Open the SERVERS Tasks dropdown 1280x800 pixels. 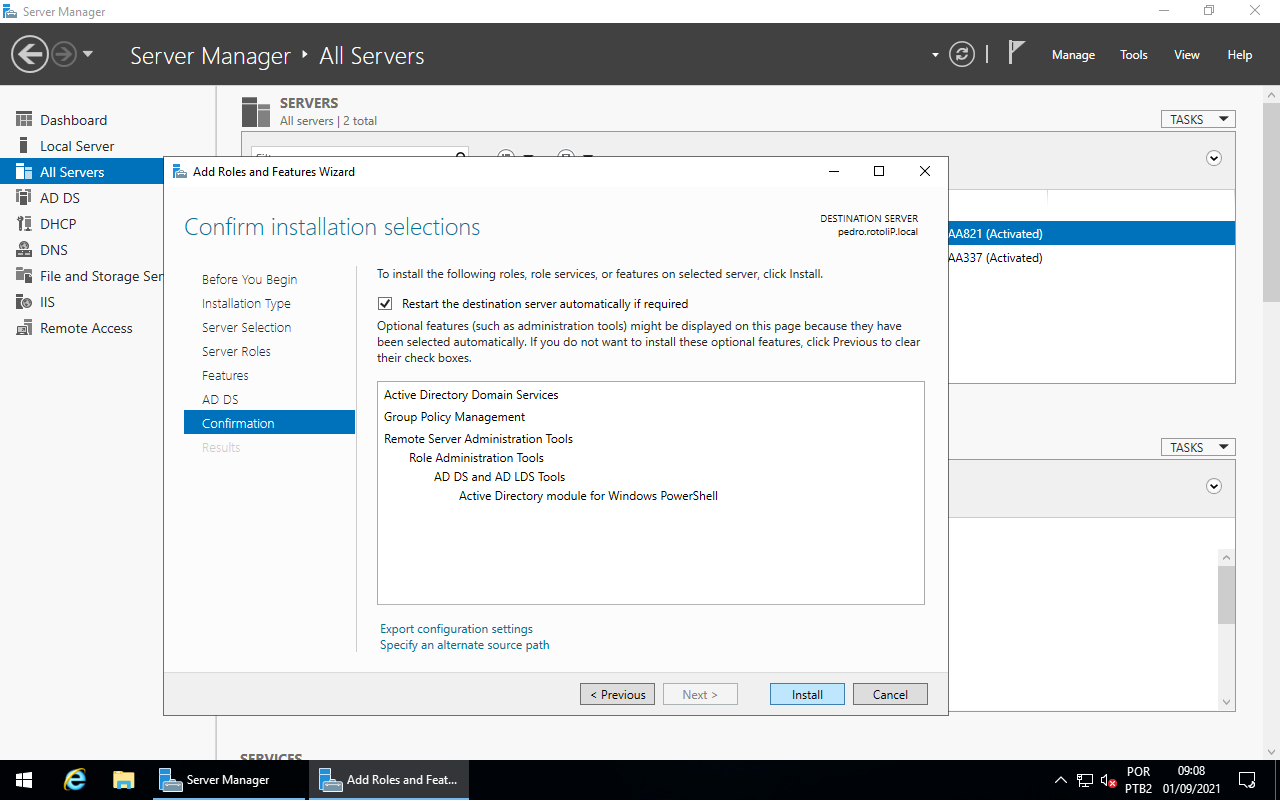1197,118
